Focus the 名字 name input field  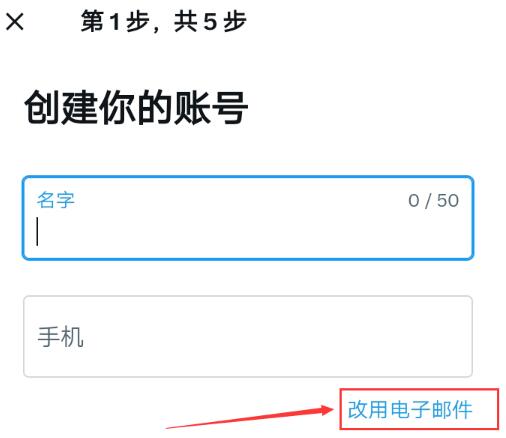[248, 218]
